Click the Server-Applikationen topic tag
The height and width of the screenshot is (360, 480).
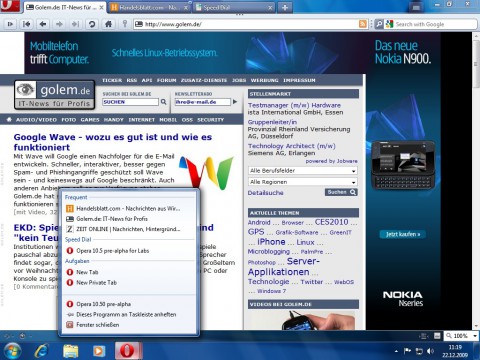[284, 266]
